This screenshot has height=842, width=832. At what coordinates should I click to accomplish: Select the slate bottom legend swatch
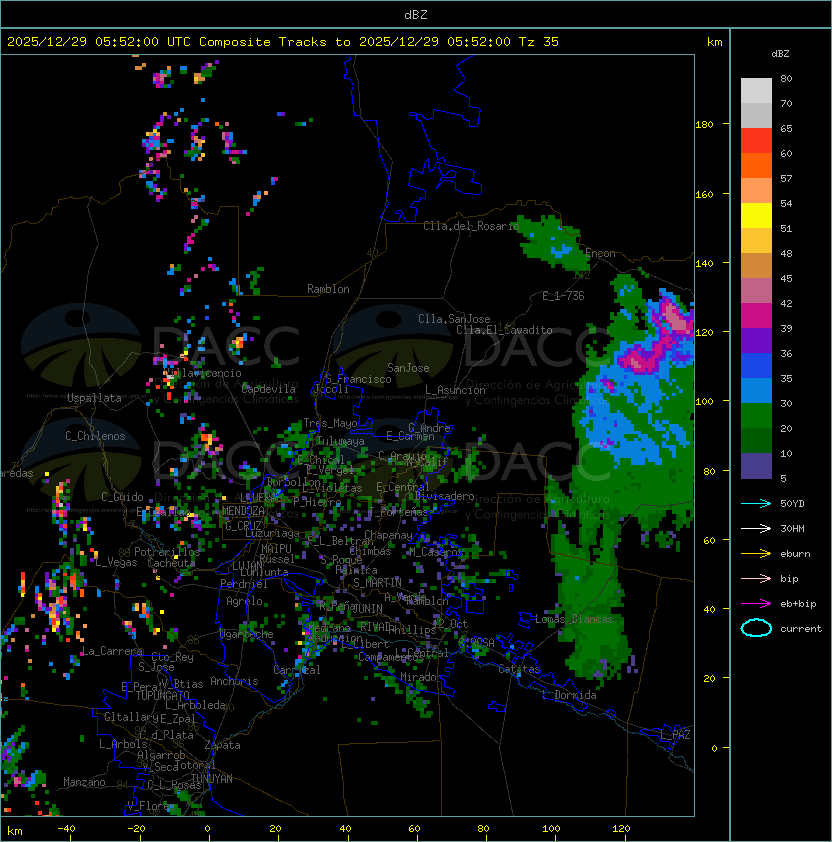pos(756,466)
